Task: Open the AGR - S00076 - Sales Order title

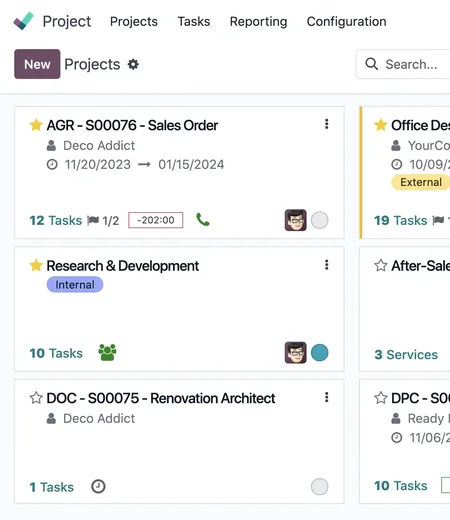Action: (132, 125)
